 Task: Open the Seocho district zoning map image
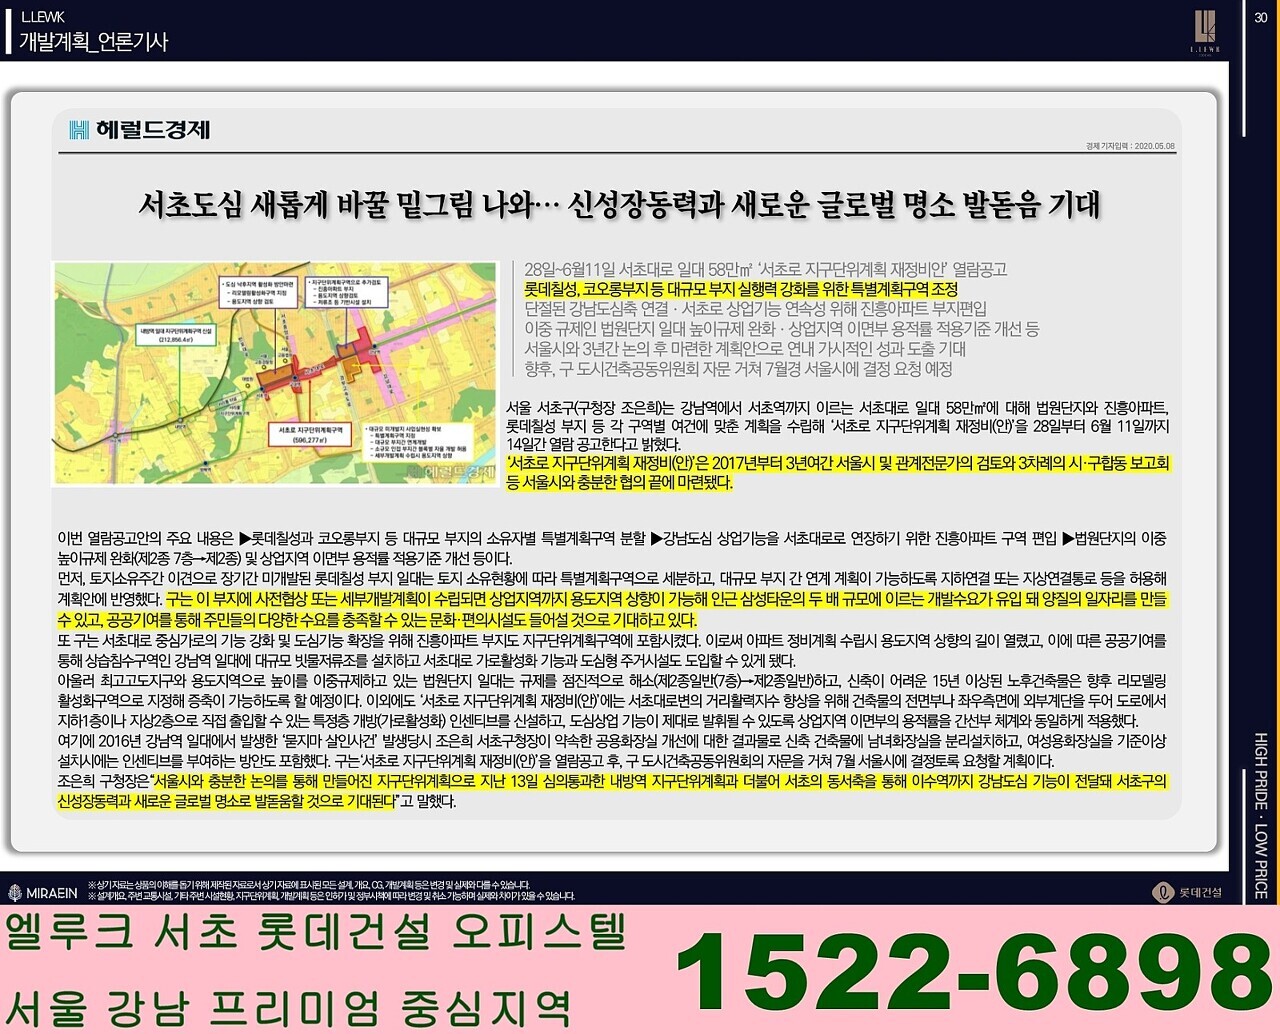tap(275, 374)
